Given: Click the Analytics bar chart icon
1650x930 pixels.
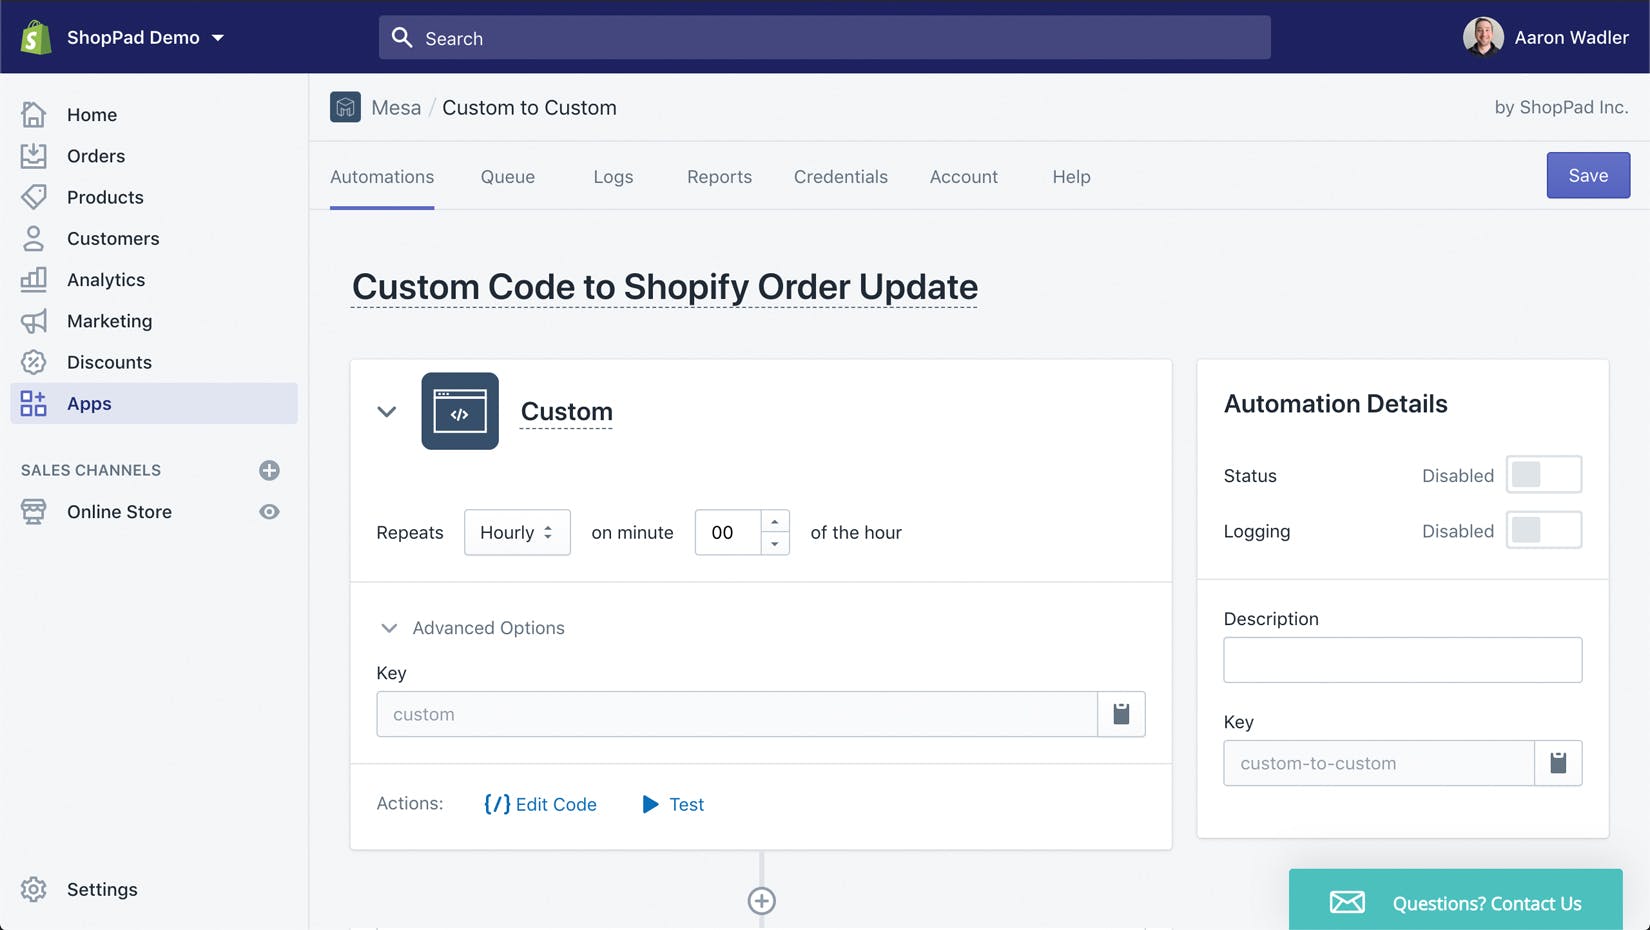Looking at the screenshot, I should tap(33, 279).
